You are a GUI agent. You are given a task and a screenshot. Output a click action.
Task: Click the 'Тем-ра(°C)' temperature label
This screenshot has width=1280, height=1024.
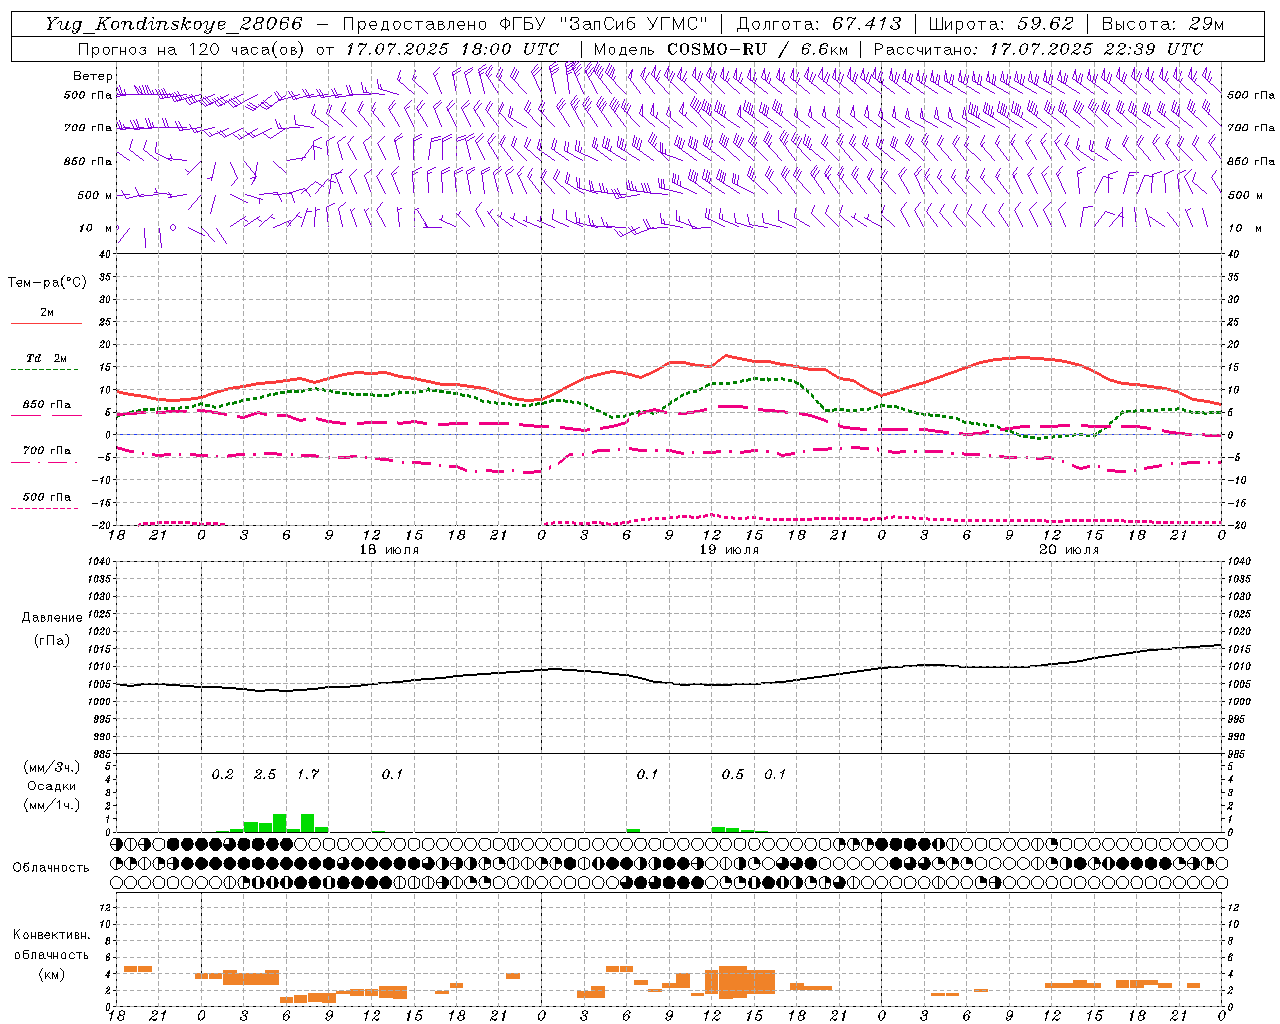coord(47,283)
